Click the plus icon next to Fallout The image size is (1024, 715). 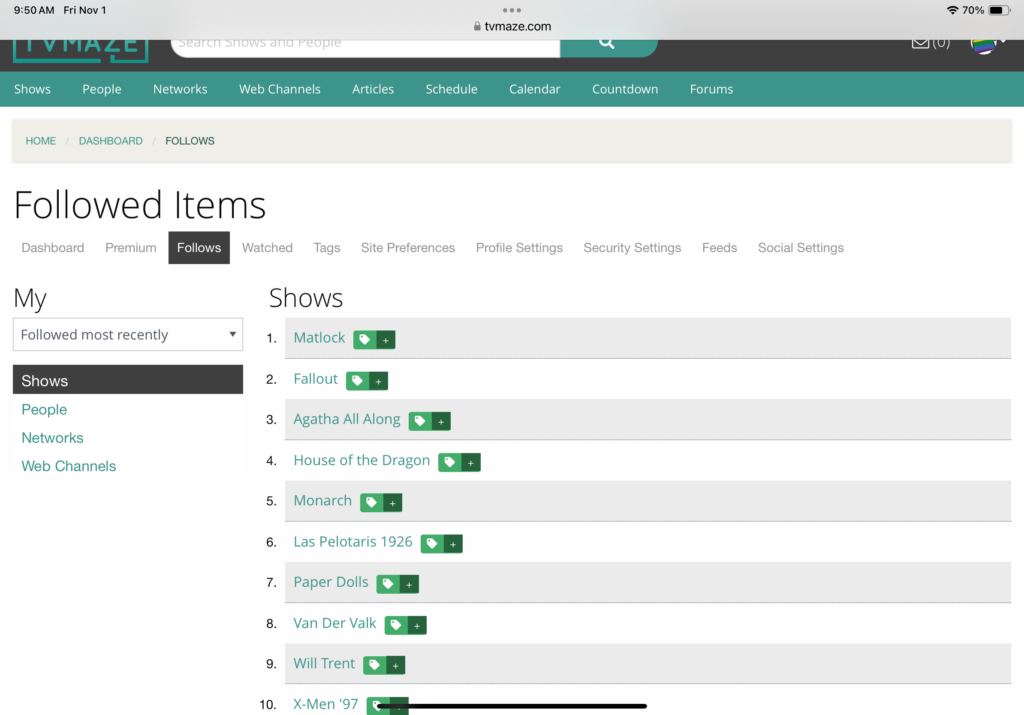[379, 381]
